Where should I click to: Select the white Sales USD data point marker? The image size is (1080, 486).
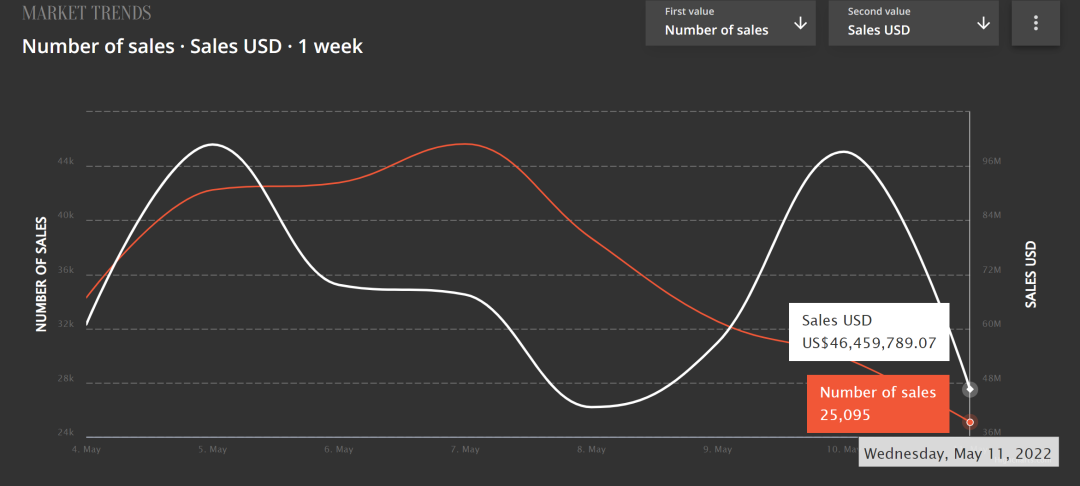[970, 389]
